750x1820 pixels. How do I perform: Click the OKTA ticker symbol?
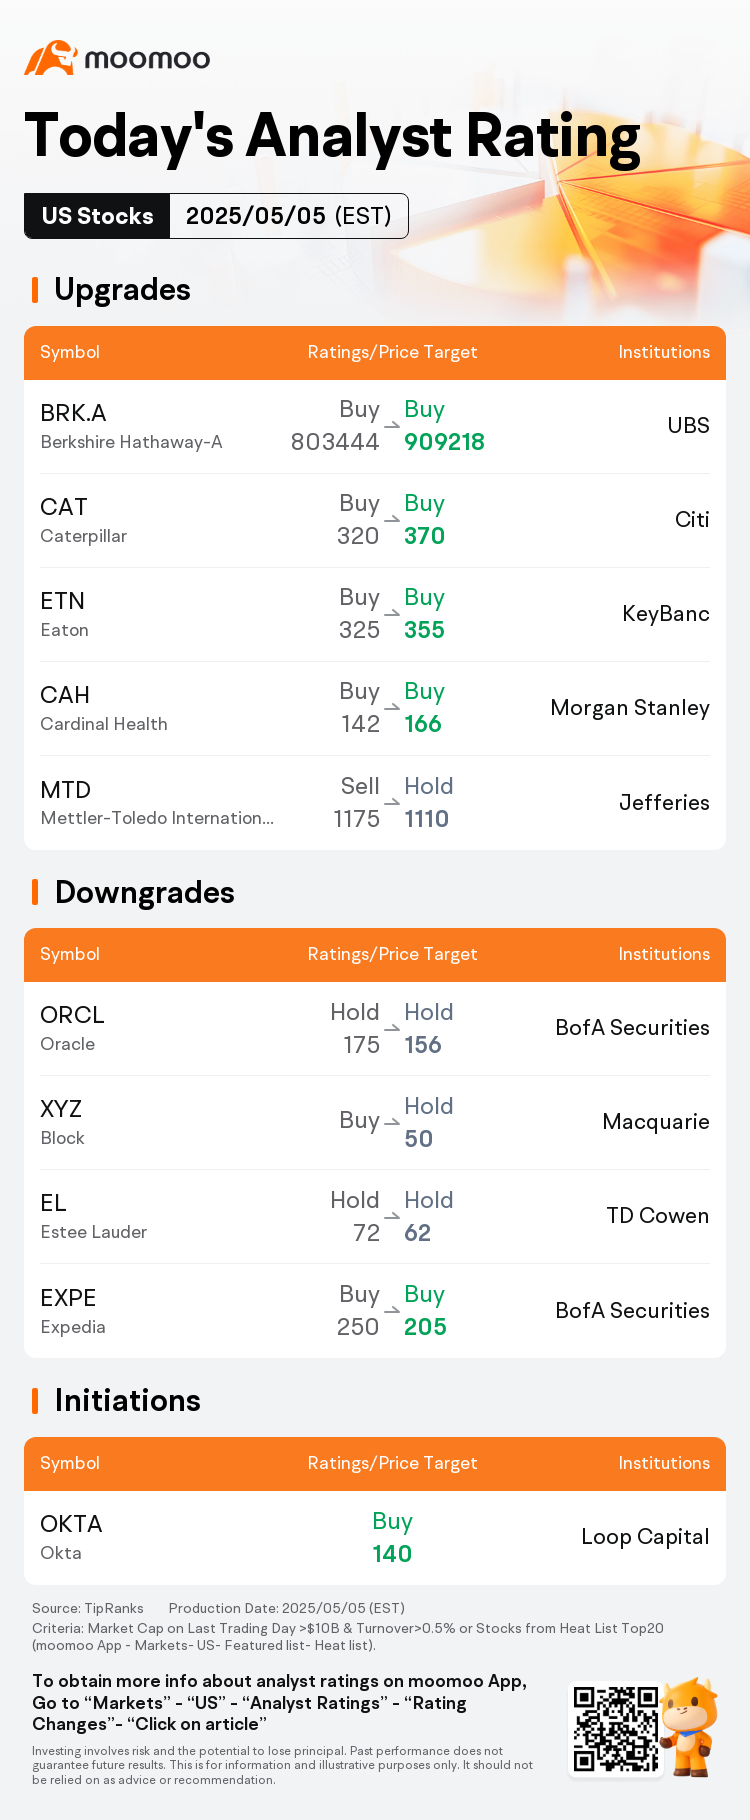pos(71,1524)
